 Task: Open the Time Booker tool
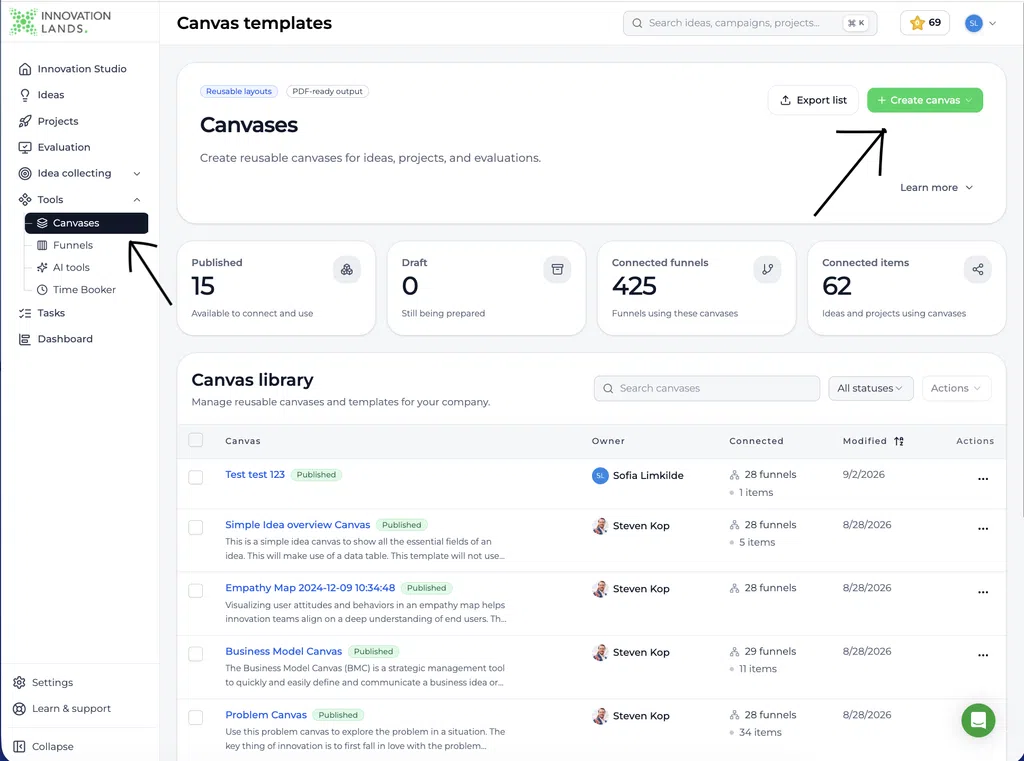coord(86,289)
